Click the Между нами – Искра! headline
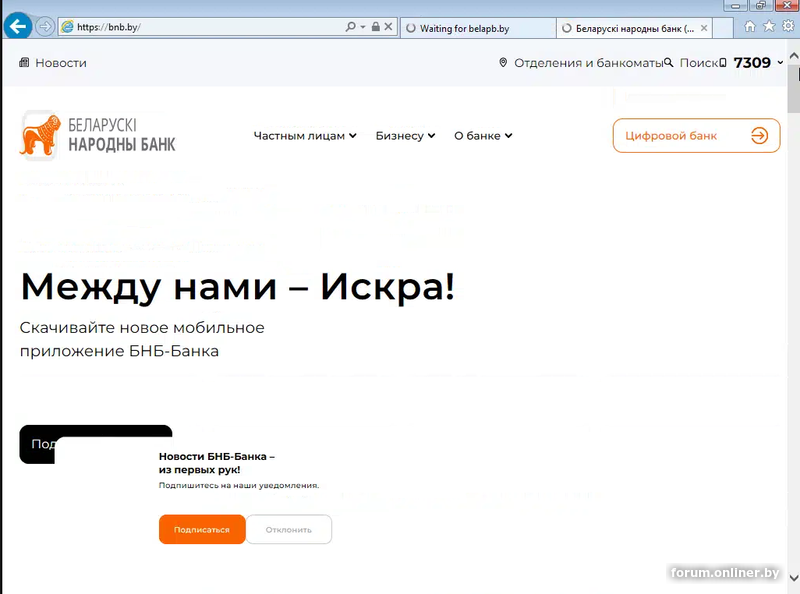Viewport: 800px width, 594px height. pyautogui.click(x=237, y=286)
